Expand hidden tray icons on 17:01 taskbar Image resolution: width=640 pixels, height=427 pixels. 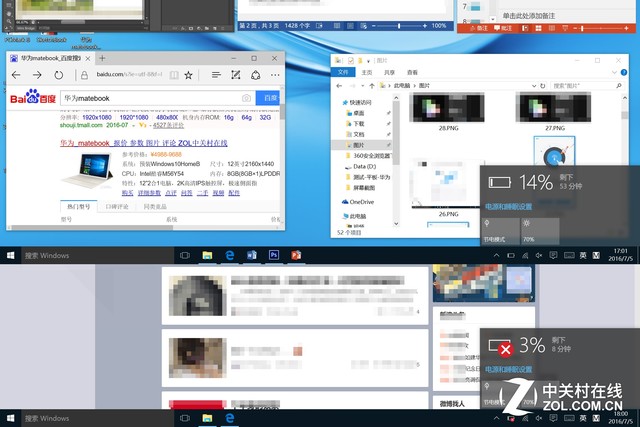click(496, 256)
